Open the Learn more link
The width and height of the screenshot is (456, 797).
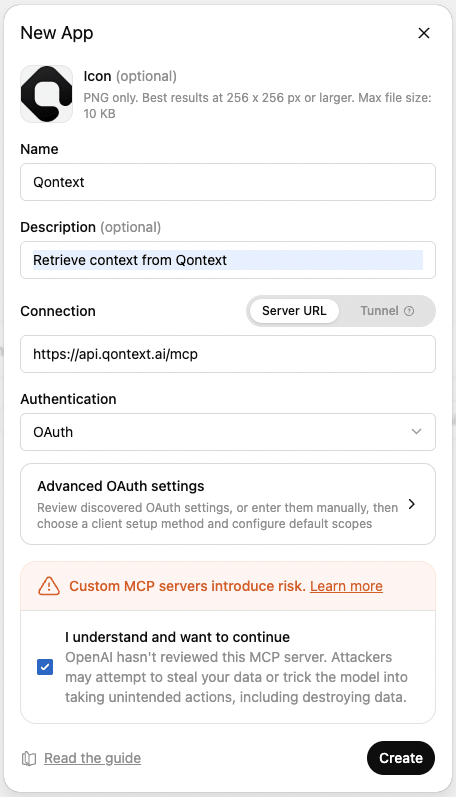(x=346, y=586)
